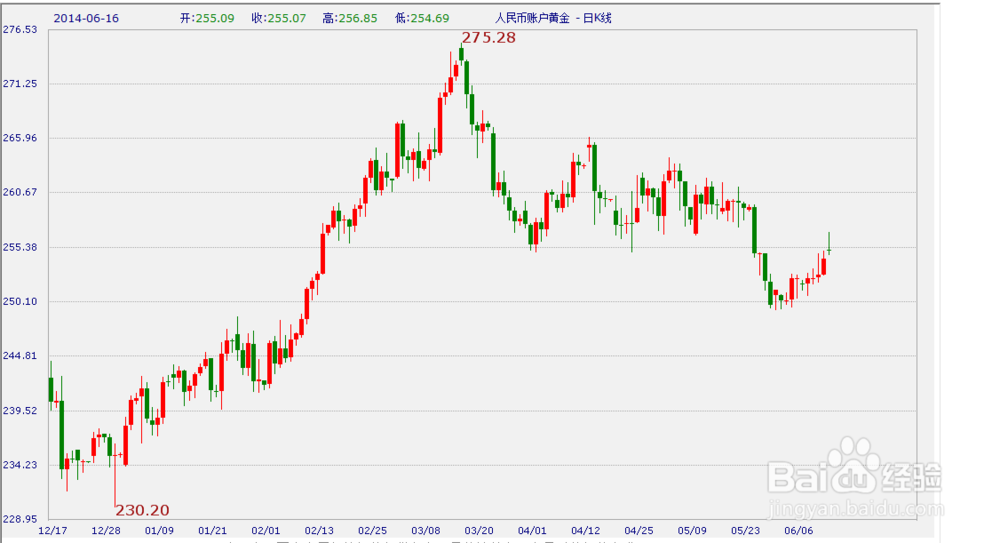Click the x-axis date 12/28
This screenshot has width=1000, height=543.
106,531
